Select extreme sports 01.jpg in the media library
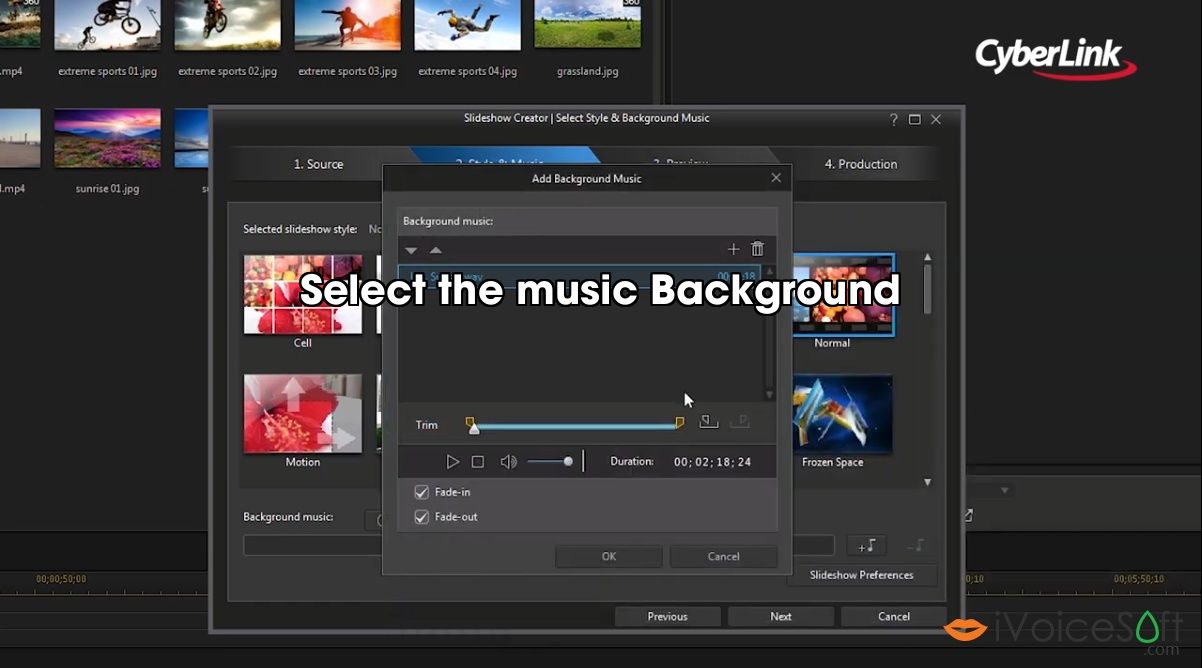 108,25
